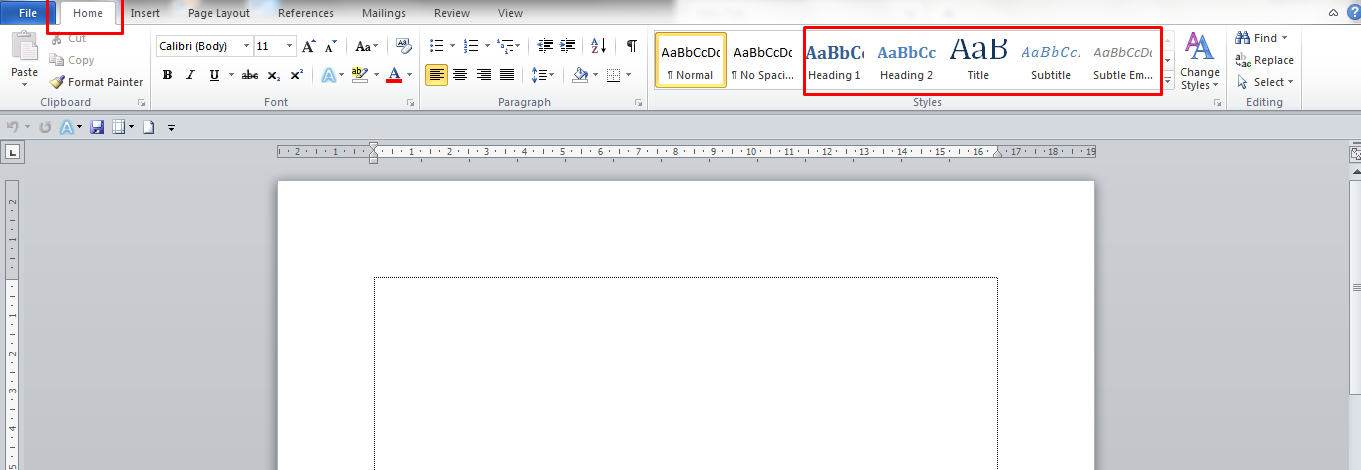The image size is (1361, 470).
Task: Switch to the Page Layout tab
Action: [x=219, y=13]
